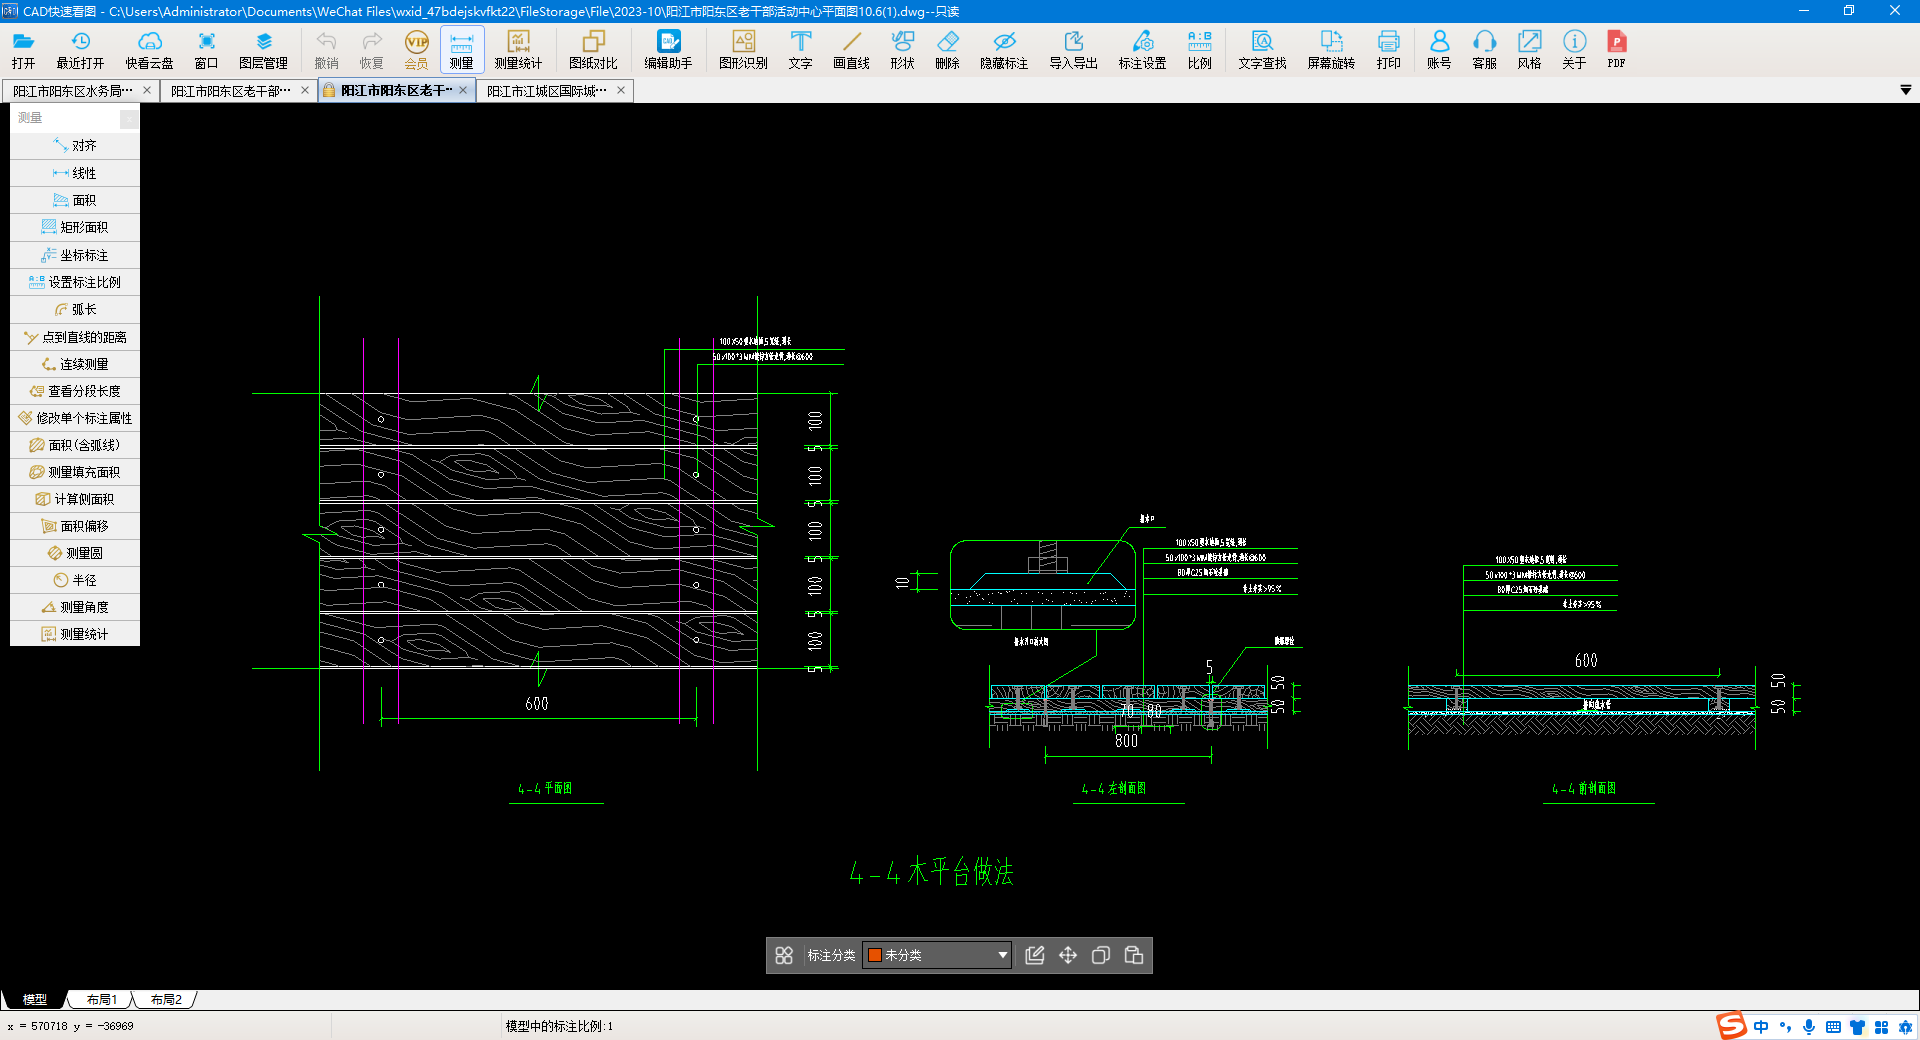Viewport: 1920px width, 1040px height.
Task: Close the 测量 side panel
Action: [x=129, y=118]
